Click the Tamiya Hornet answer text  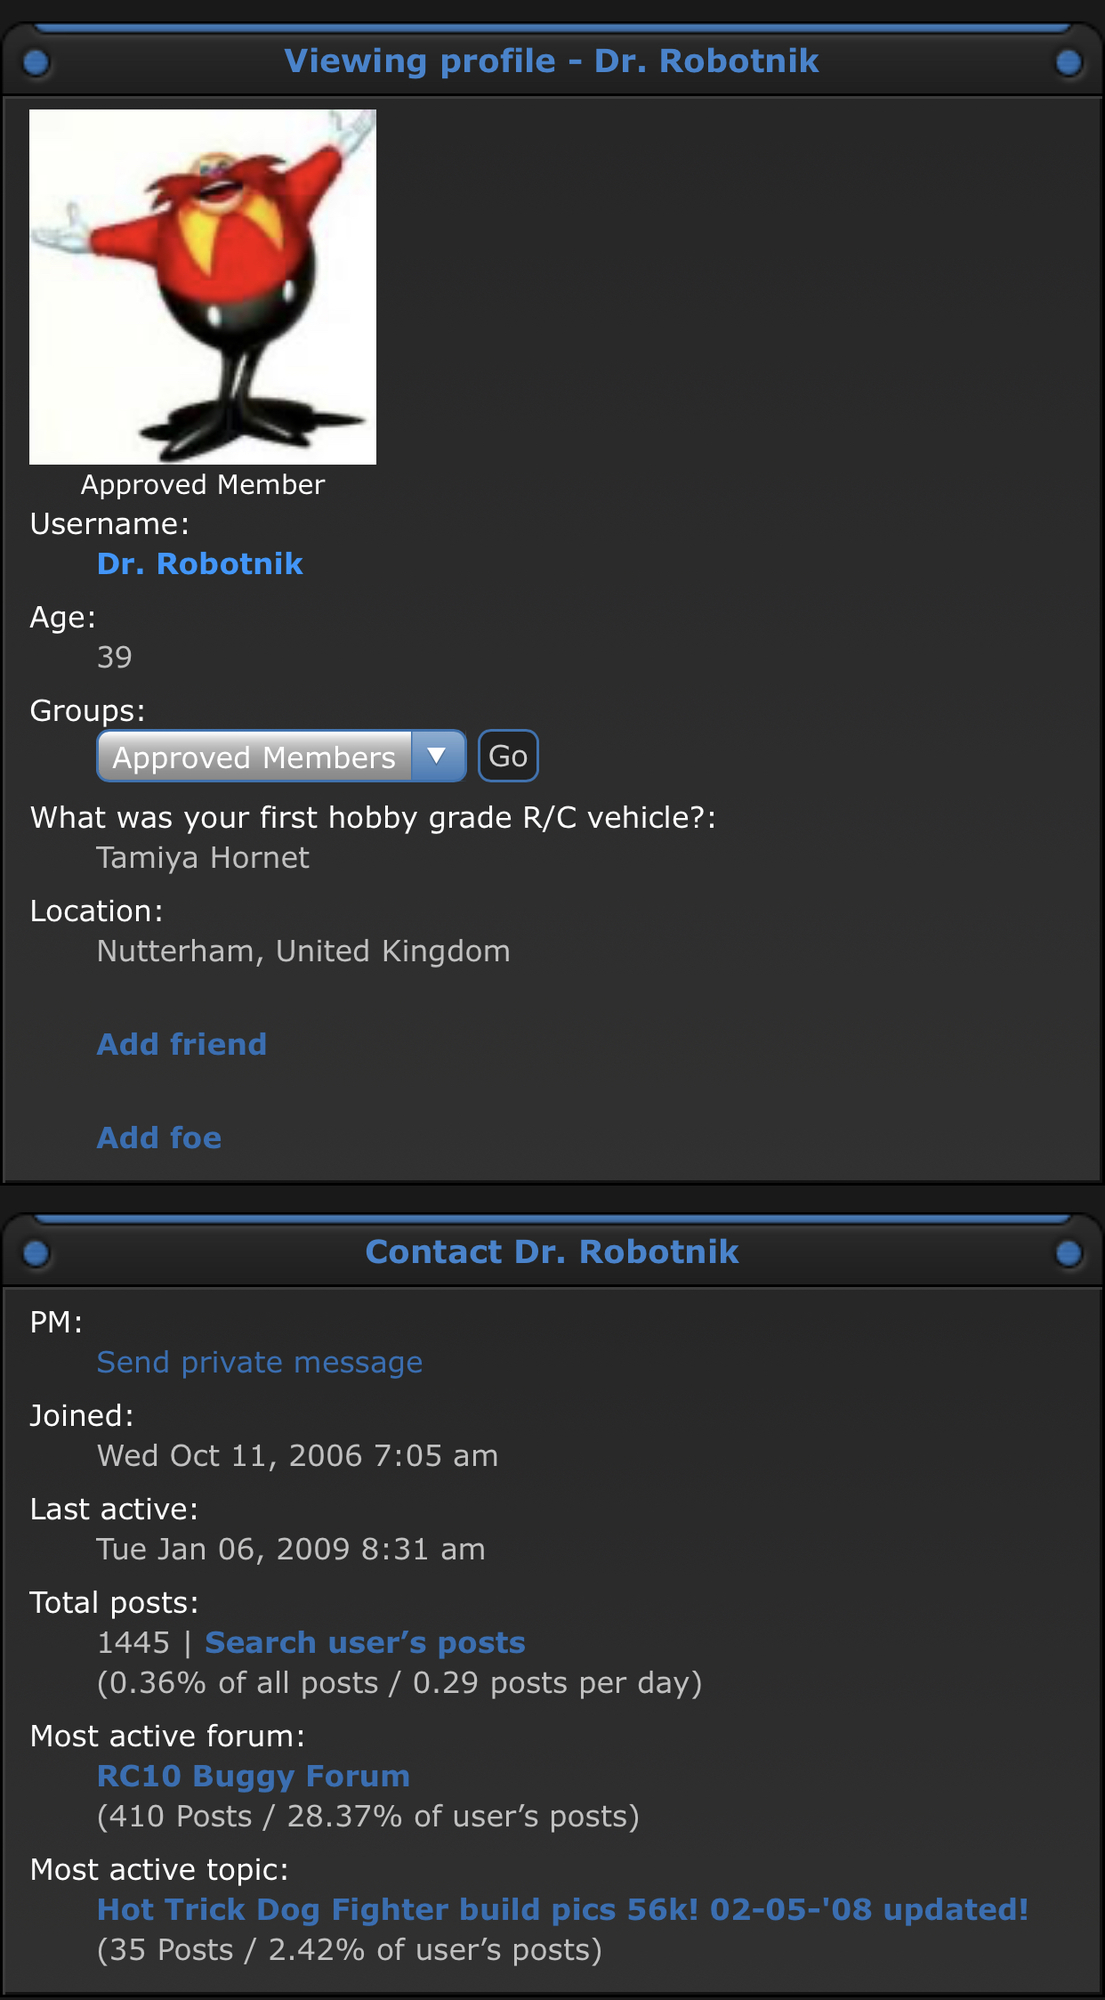pyautogui.click(x=203, y=858)
